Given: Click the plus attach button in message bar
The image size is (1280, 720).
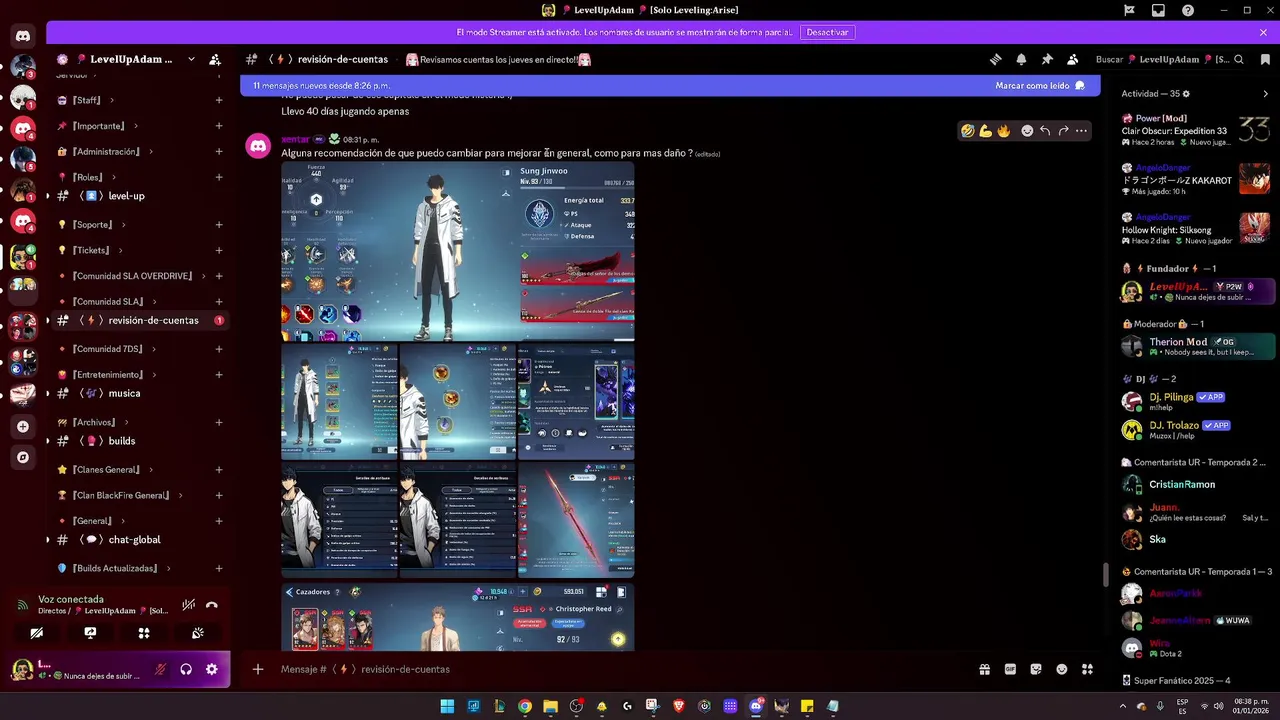Looking at the screenshot, I should click(x=258, y=669).
